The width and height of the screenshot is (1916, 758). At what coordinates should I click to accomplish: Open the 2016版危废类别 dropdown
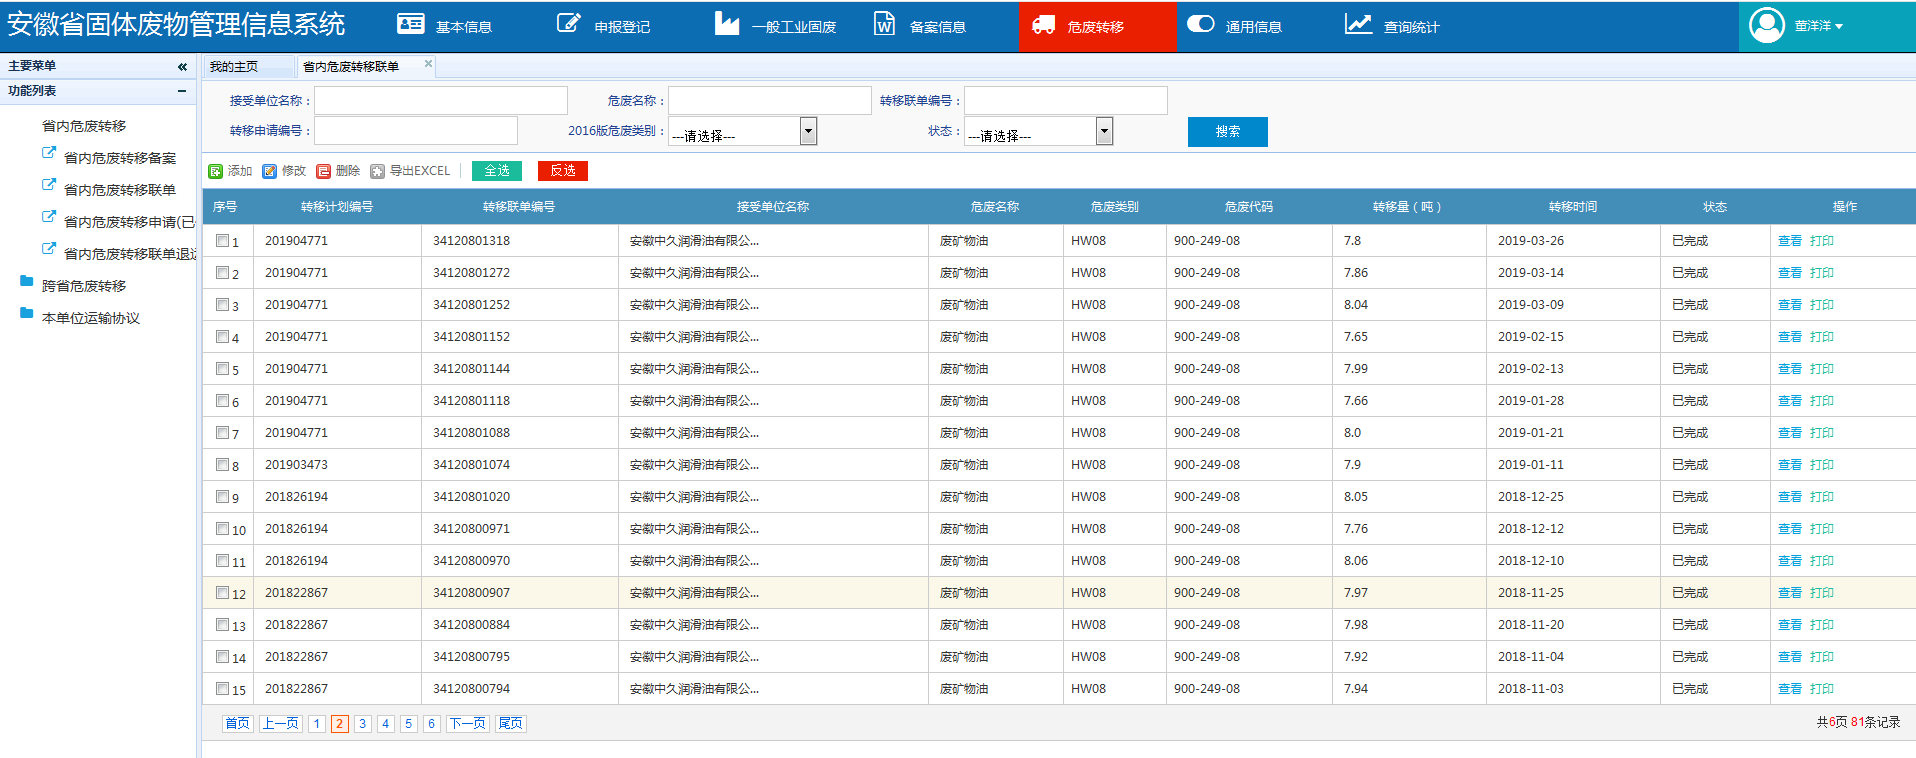[x=808, y=131]
